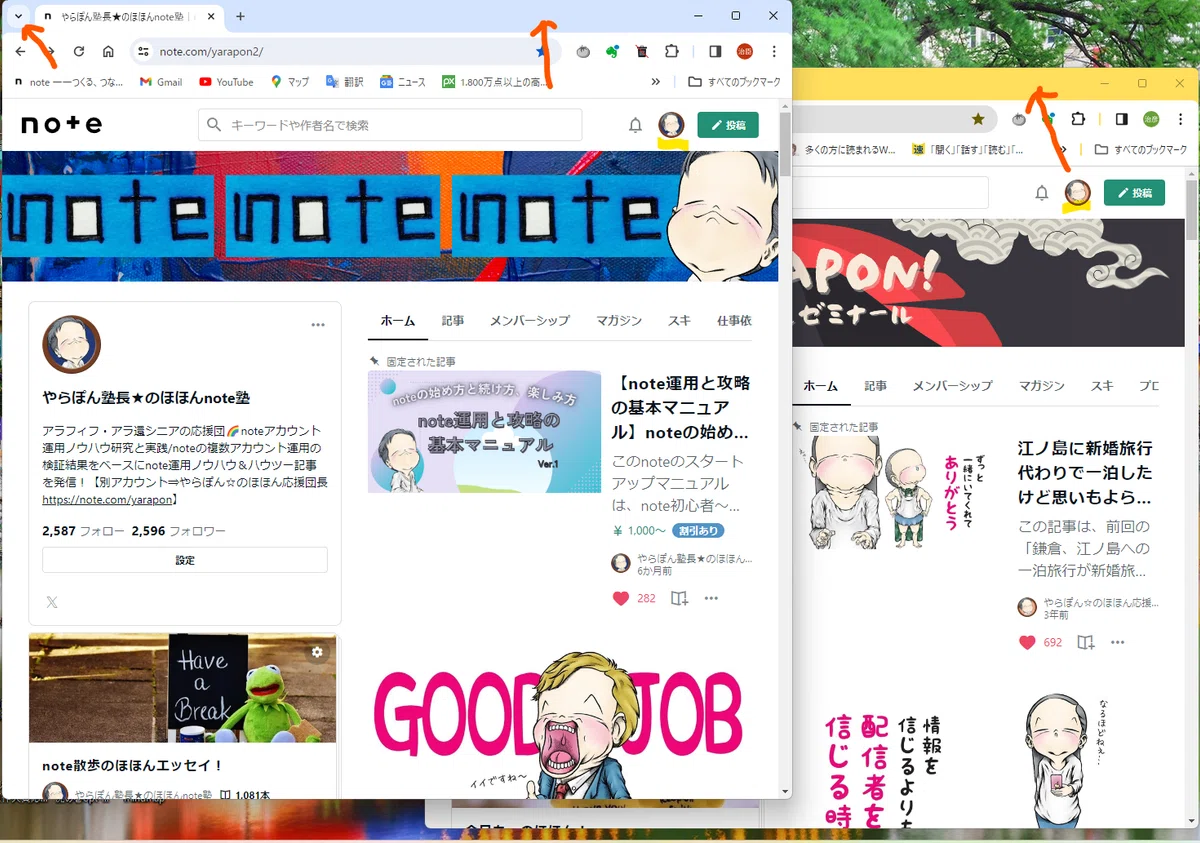
Task: Open note散歩のほほんエッセイ！ magazine title
Action: click(133, 765)
